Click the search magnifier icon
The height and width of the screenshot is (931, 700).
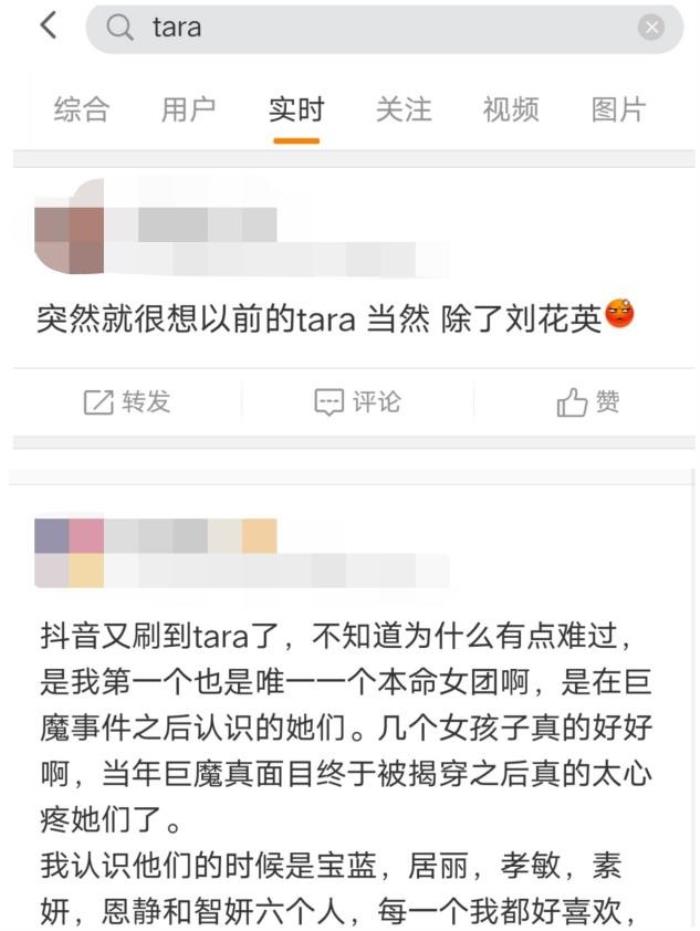pos(119,27)
